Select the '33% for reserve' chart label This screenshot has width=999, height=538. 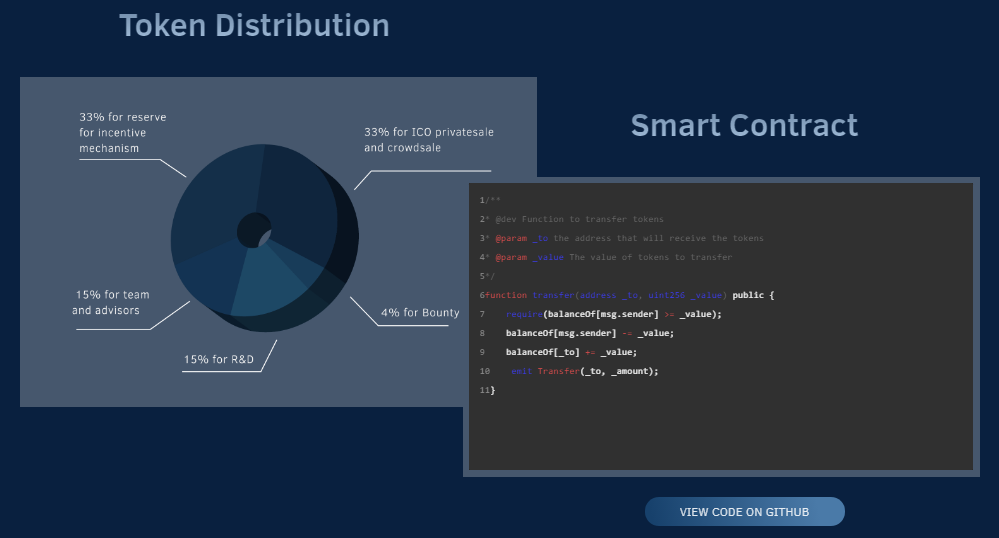pos(123,133)
